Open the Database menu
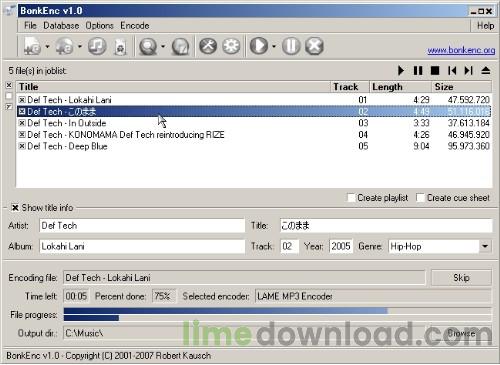500x365 pixels. coord(61,26)
